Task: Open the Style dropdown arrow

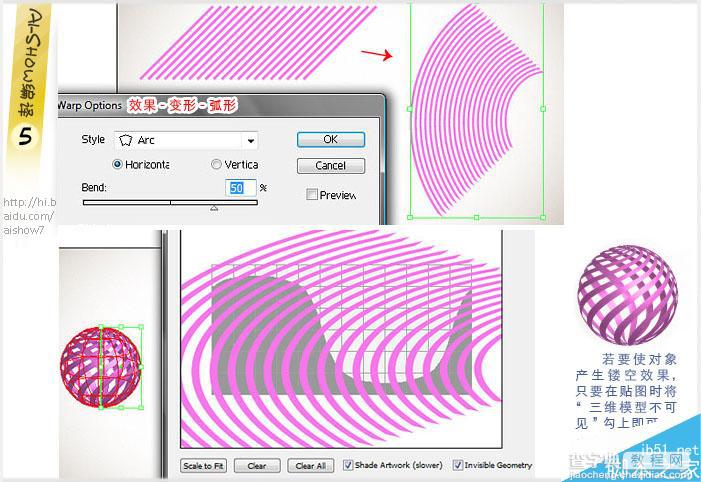Action: tap(250, 140)
